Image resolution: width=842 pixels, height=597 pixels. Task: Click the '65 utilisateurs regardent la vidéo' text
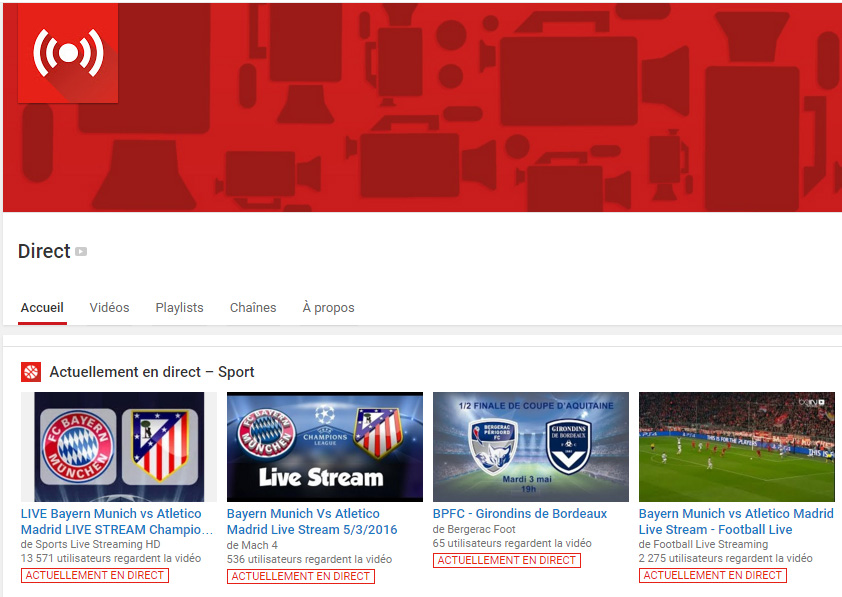coord(512,543)
